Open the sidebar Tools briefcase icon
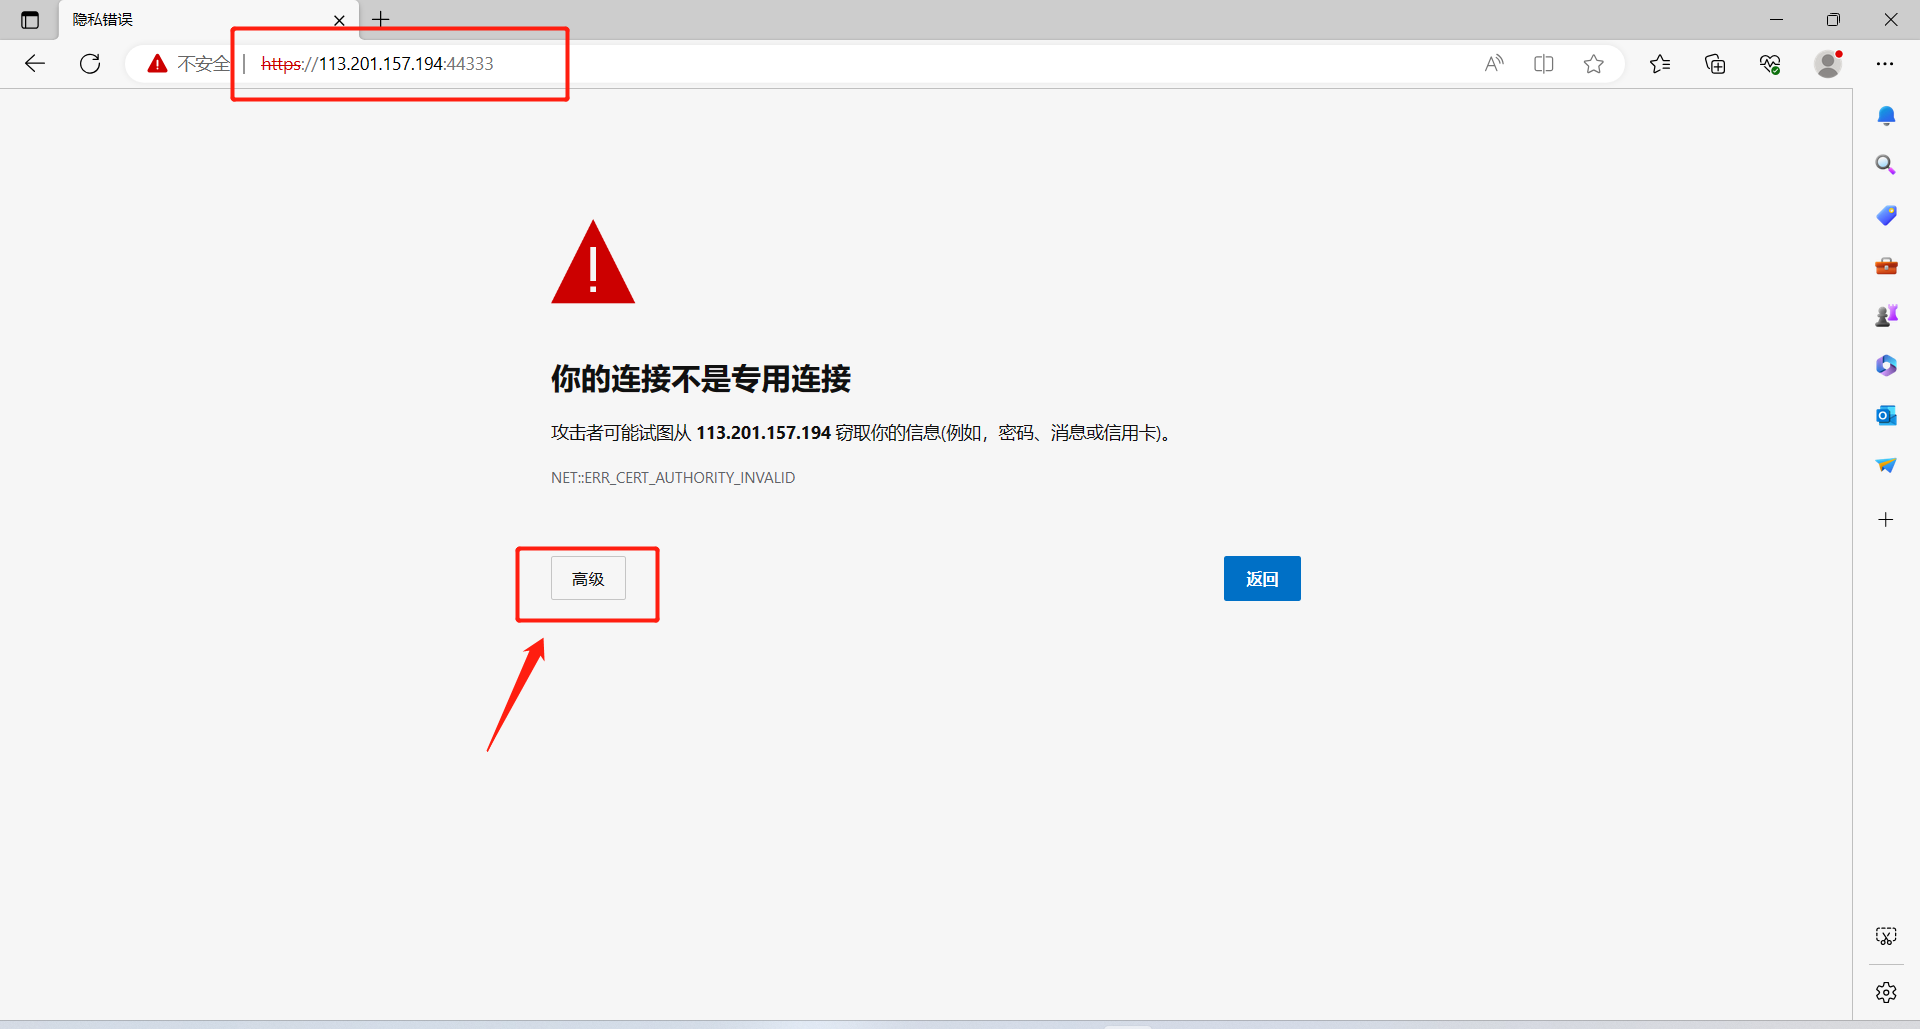Image resolution: width=1920 pixels, height=1029 pixels. point(1886,266)
